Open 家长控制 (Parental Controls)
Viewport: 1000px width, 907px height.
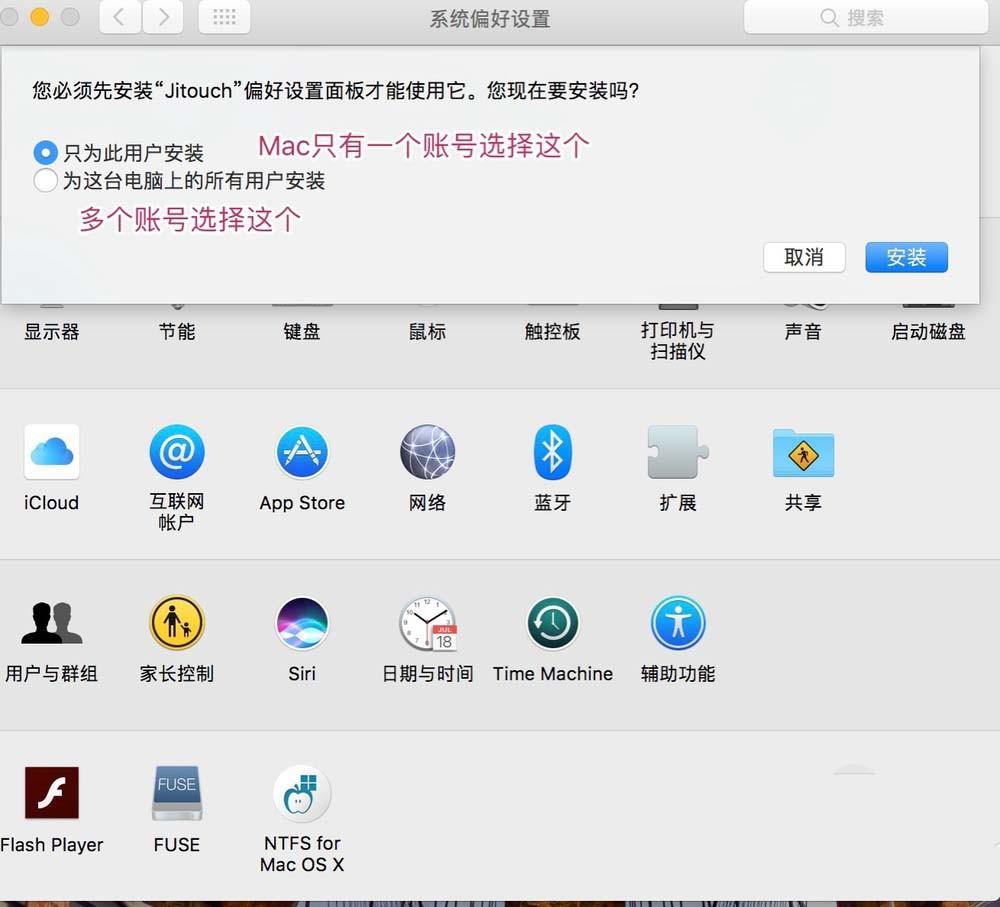tap(176, 622)
